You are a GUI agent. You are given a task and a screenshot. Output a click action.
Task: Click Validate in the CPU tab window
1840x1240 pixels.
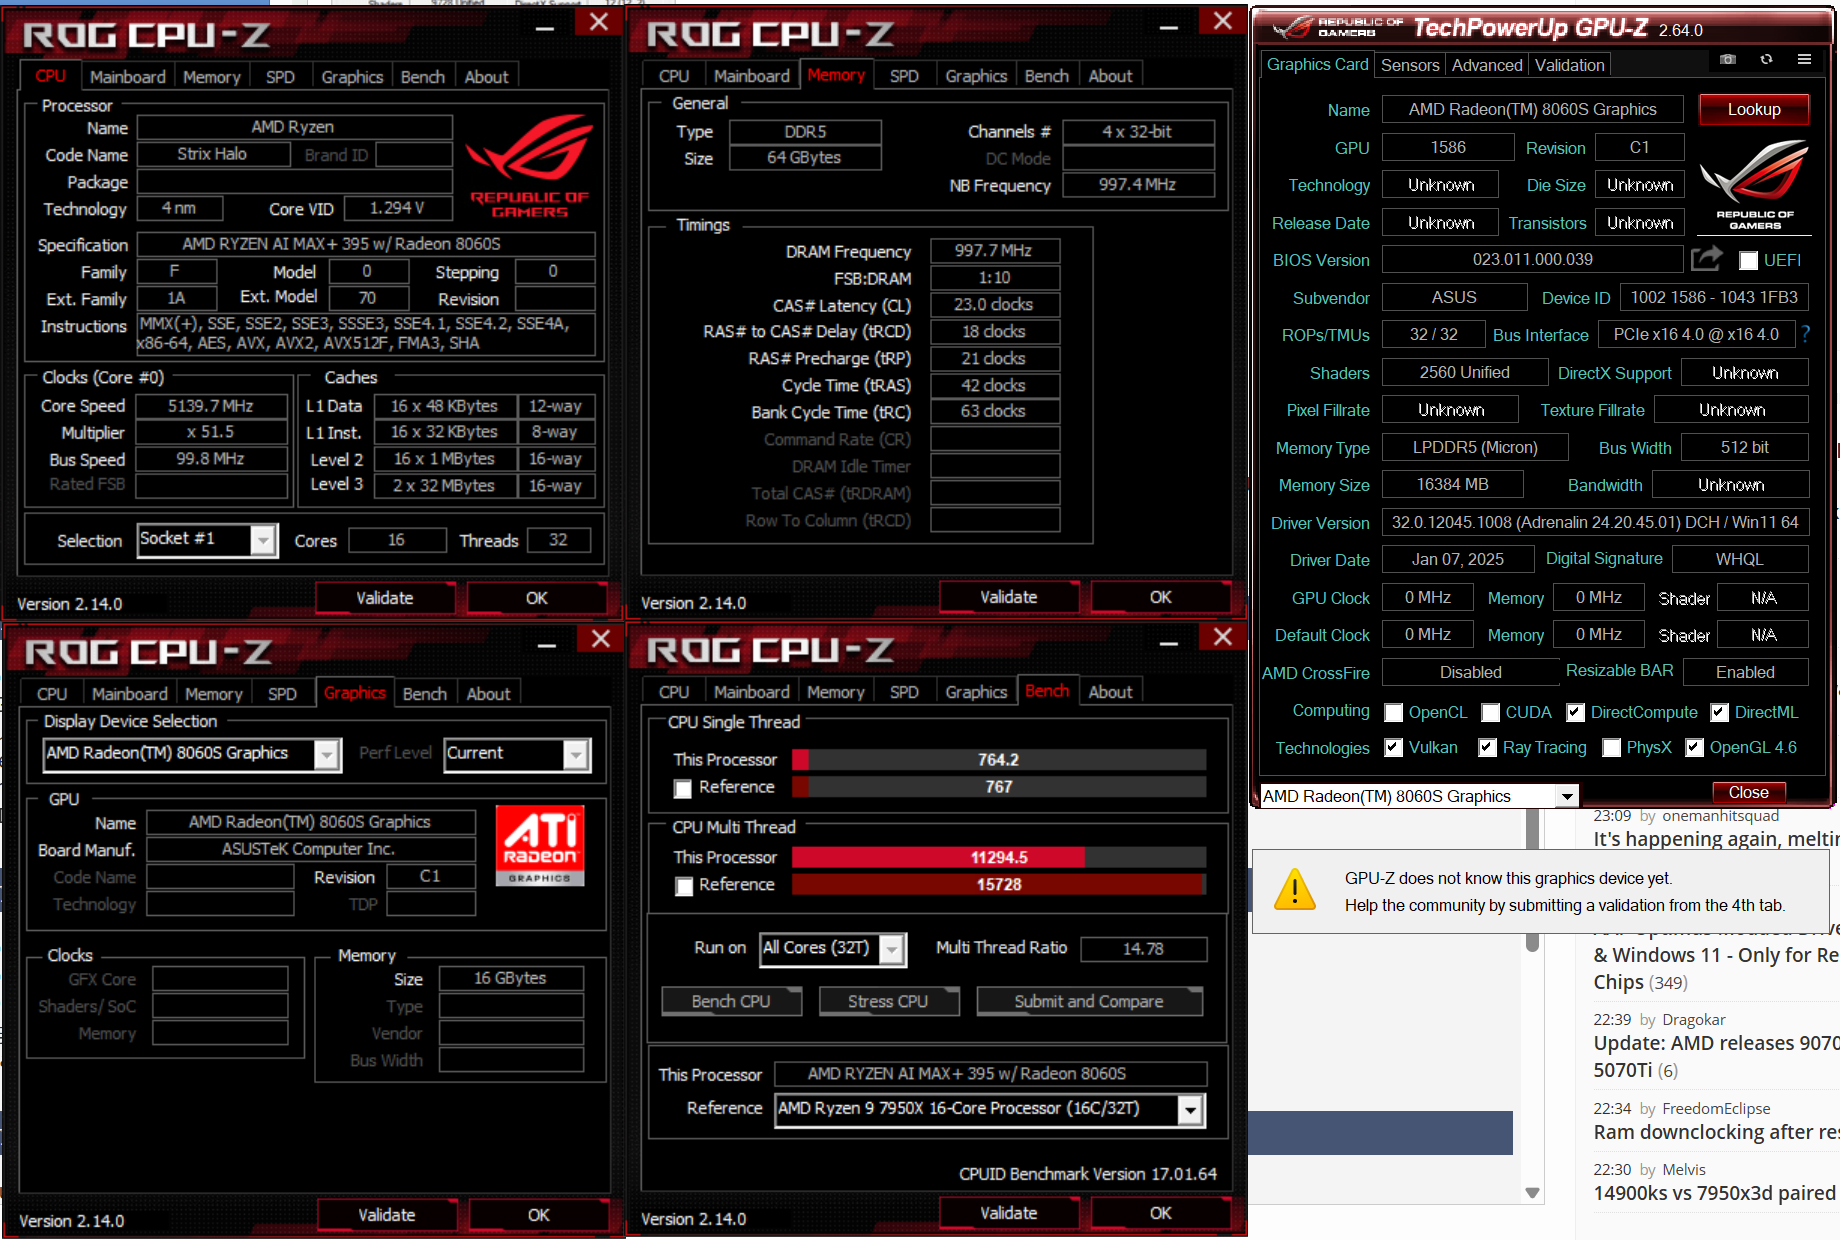pos(385,598)
